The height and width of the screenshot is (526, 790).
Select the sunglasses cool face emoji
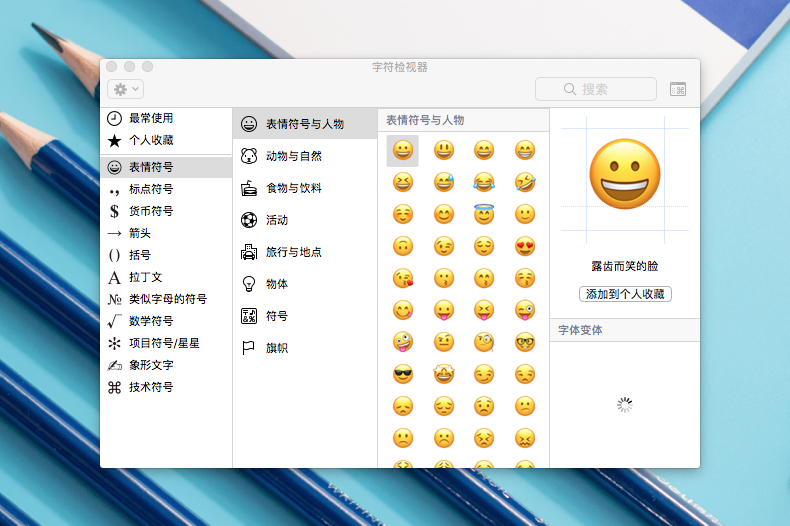[x=403, y=374]
